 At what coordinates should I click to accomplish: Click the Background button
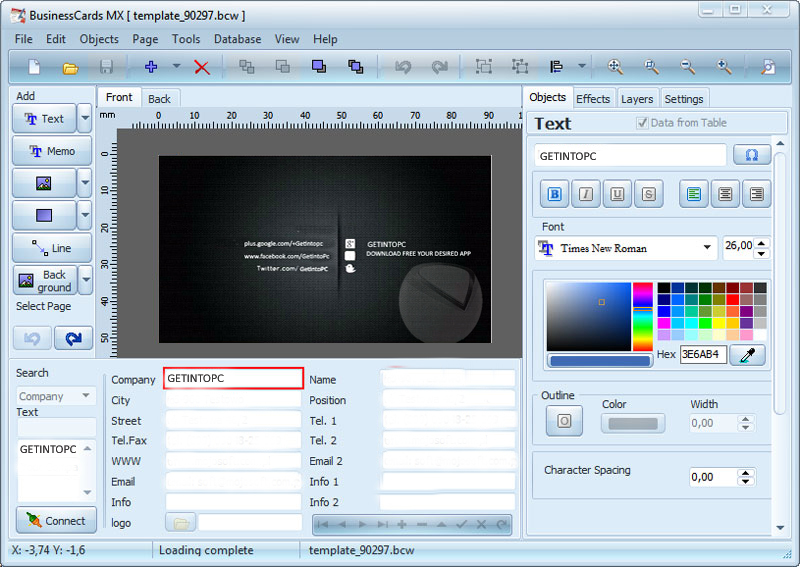tap(45, 280)
